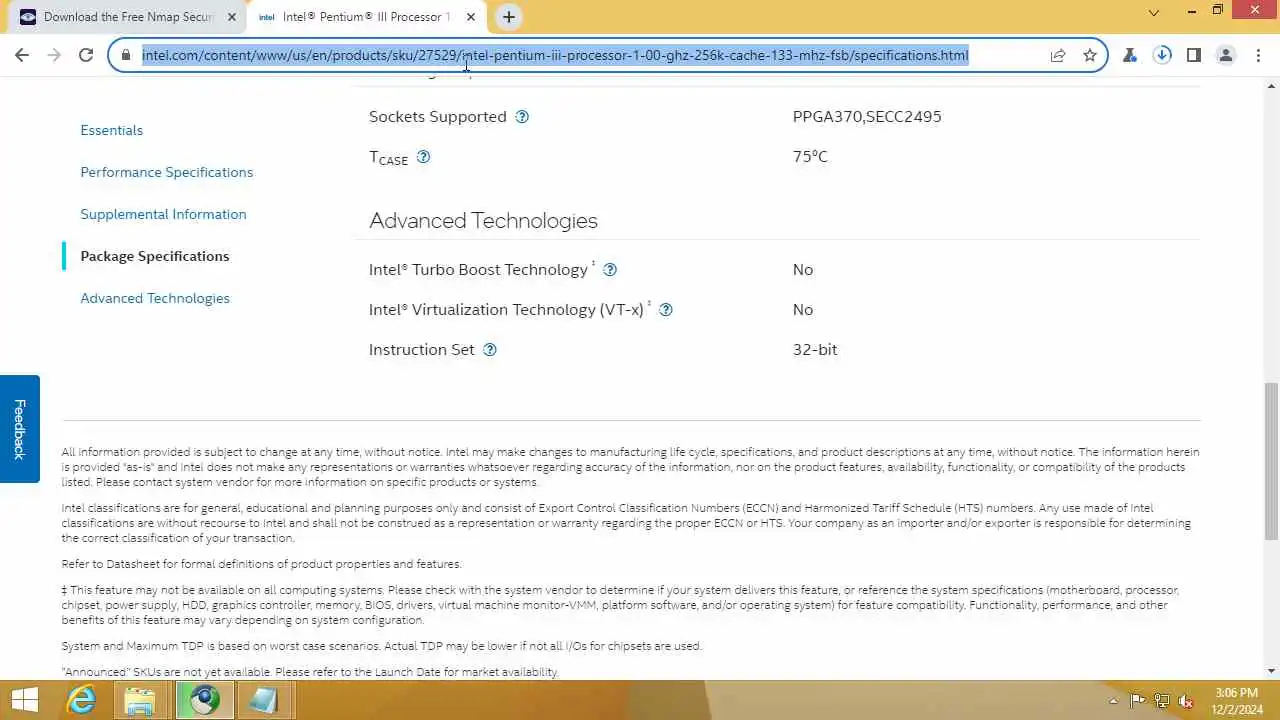Show hidden tray icons arrow
Screen dimensions: 1280x720
pos(1114,701)
